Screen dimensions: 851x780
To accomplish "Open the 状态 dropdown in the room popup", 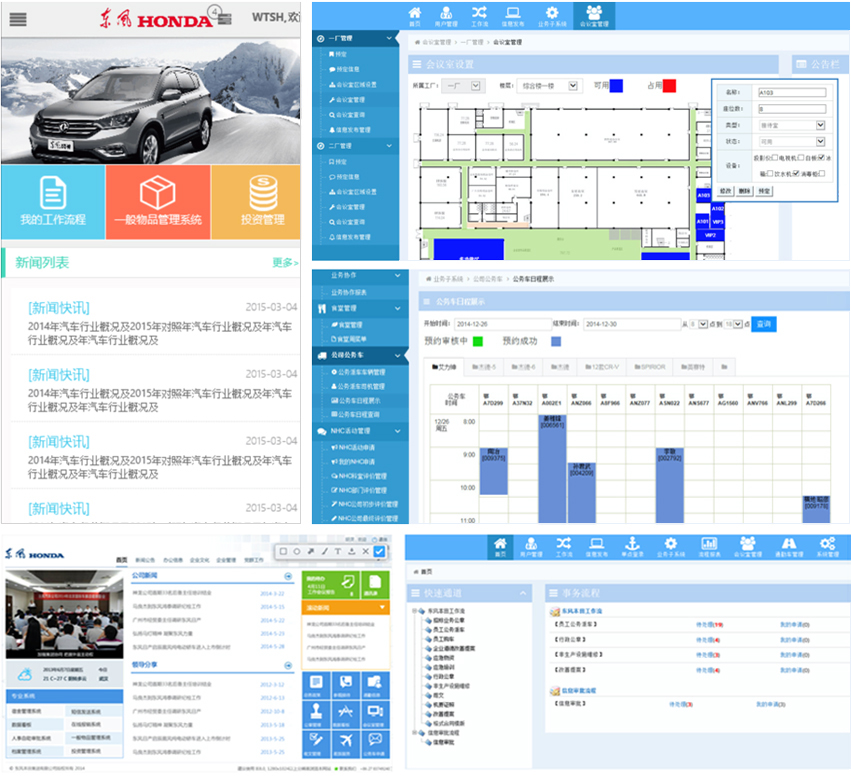I will (x=792, y=142).
